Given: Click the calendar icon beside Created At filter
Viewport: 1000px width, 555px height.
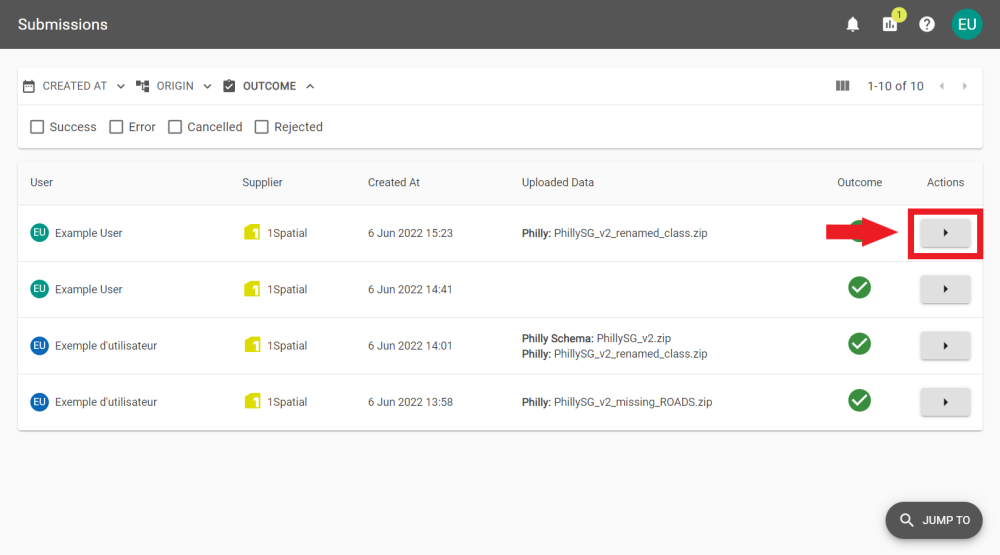Looking at the screenshot, I should pyautogui.click(x=29, y=86).
